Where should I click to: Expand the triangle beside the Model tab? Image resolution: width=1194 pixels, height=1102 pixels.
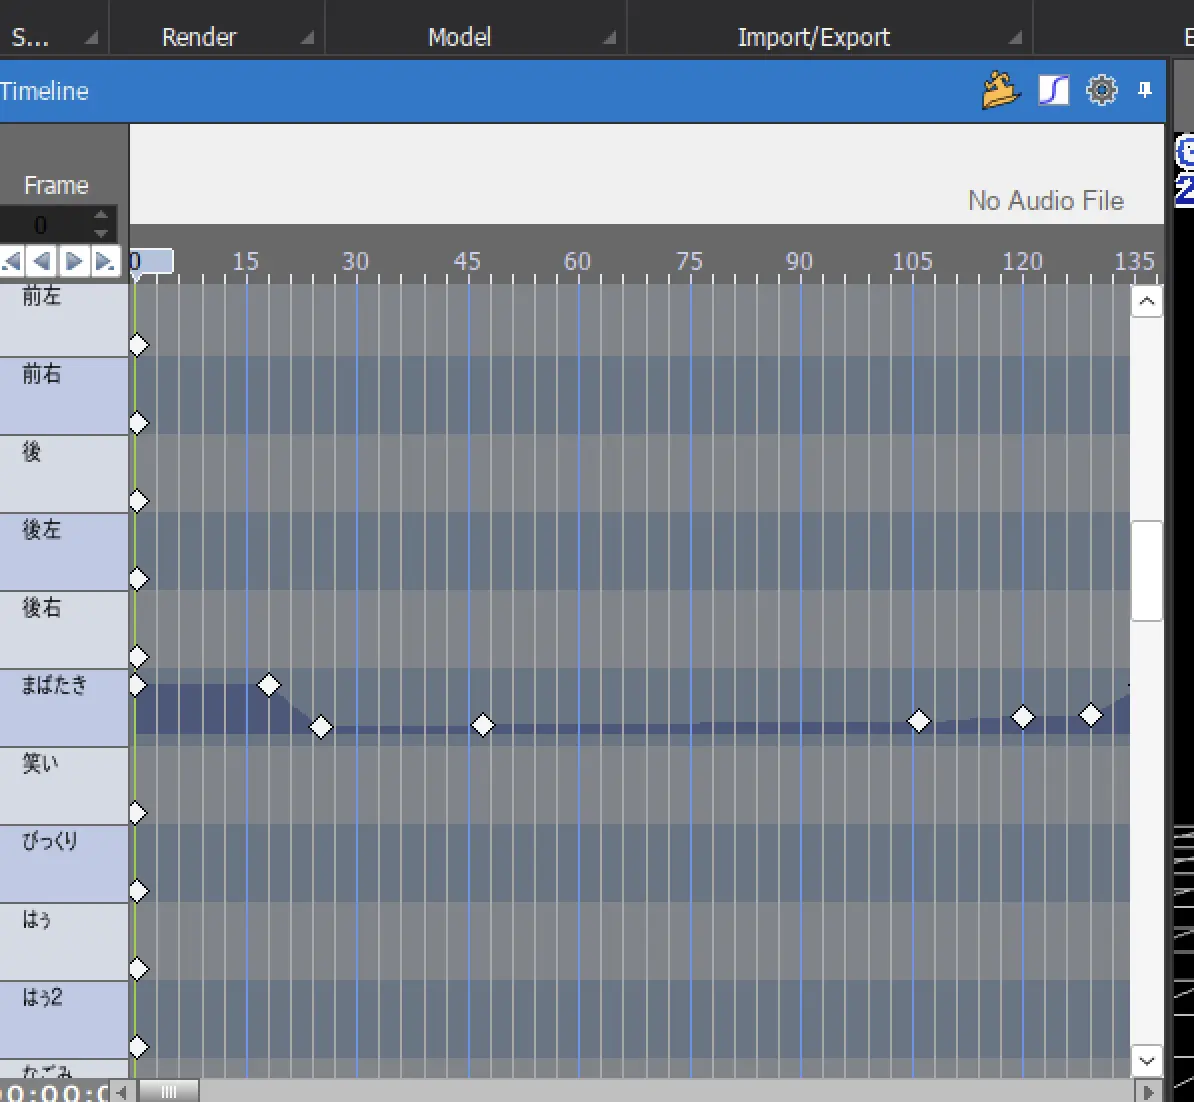pyautogui.click(x=608, y=37)
